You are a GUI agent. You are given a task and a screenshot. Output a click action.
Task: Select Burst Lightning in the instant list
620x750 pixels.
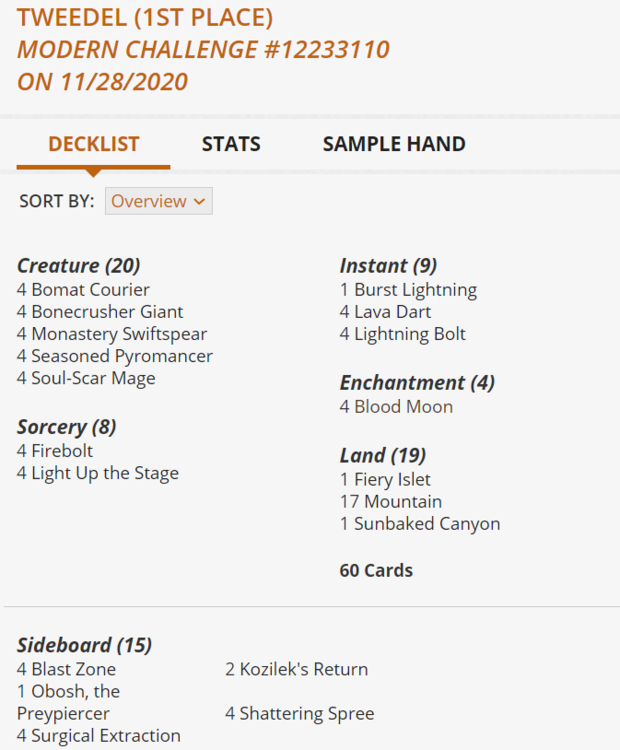pos(415,290)
